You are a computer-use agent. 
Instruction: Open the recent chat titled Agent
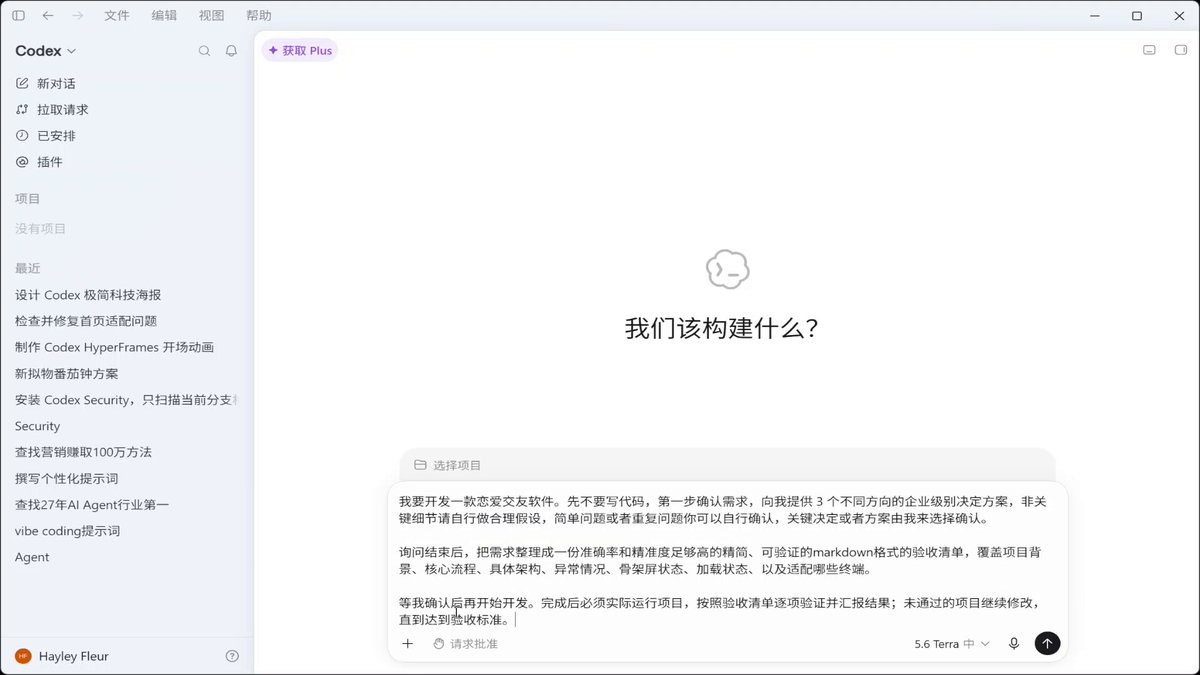pyautogui.click(x=32, y=557)
